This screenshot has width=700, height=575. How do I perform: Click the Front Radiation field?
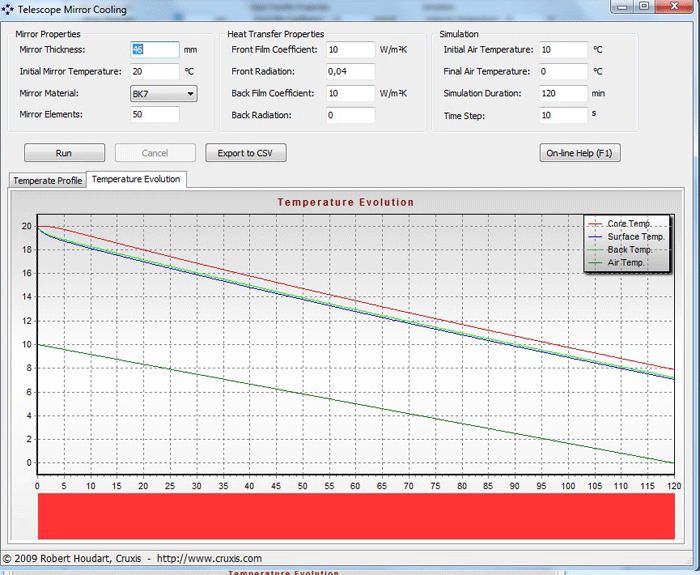(350, 71)
